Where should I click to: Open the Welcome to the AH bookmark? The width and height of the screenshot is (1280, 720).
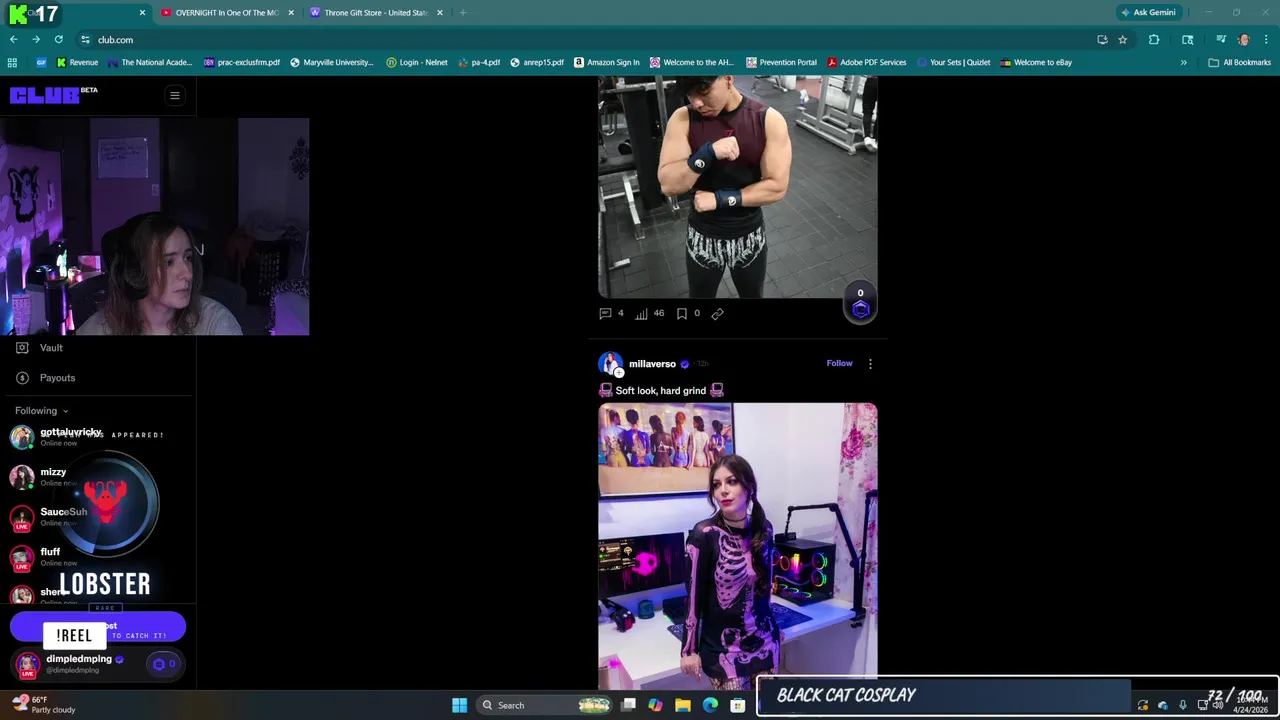pos(691,62)
